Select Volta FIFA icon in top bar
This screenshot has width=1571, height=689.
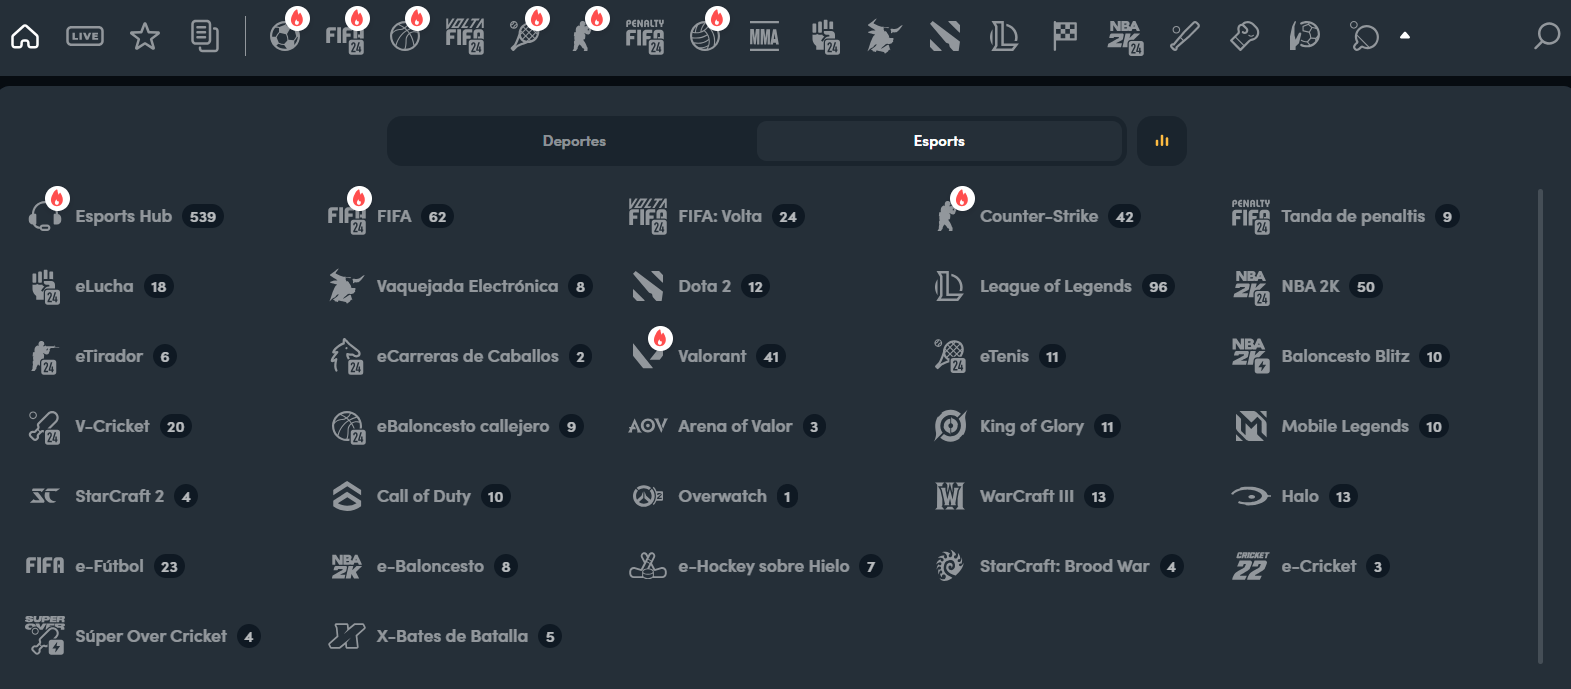(465, 37)
